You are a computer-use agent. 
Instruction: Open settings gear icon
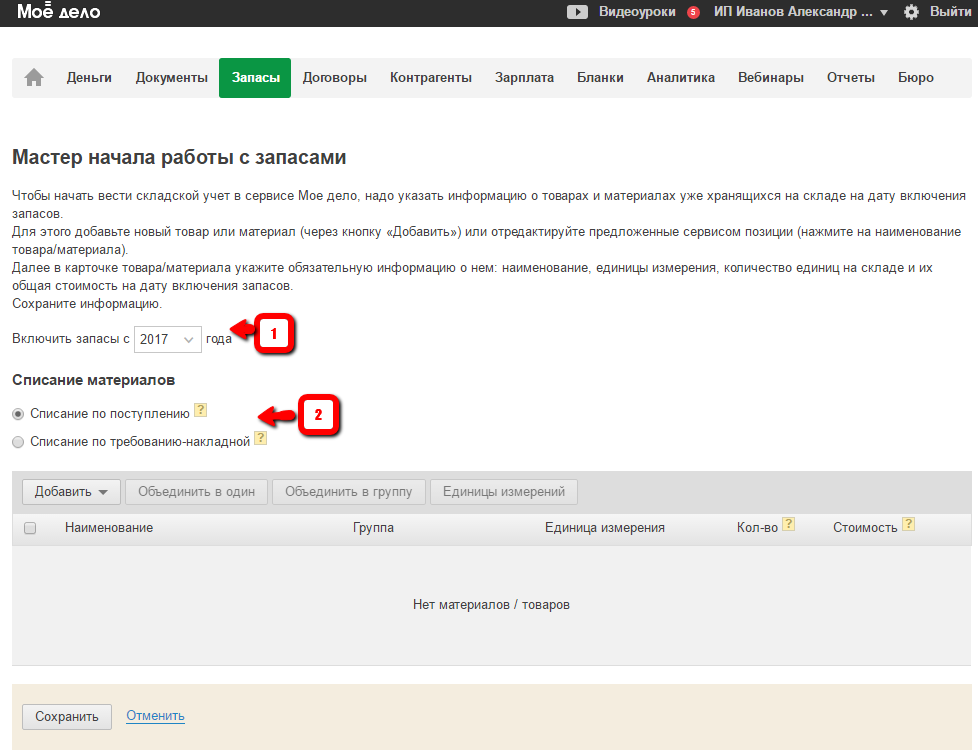click(911, 12)
